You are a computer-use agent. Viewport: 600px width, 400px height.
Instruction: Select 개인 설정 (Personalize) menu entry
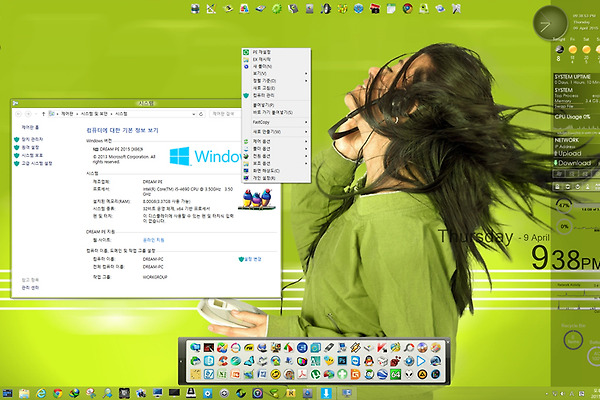point(265,178)
